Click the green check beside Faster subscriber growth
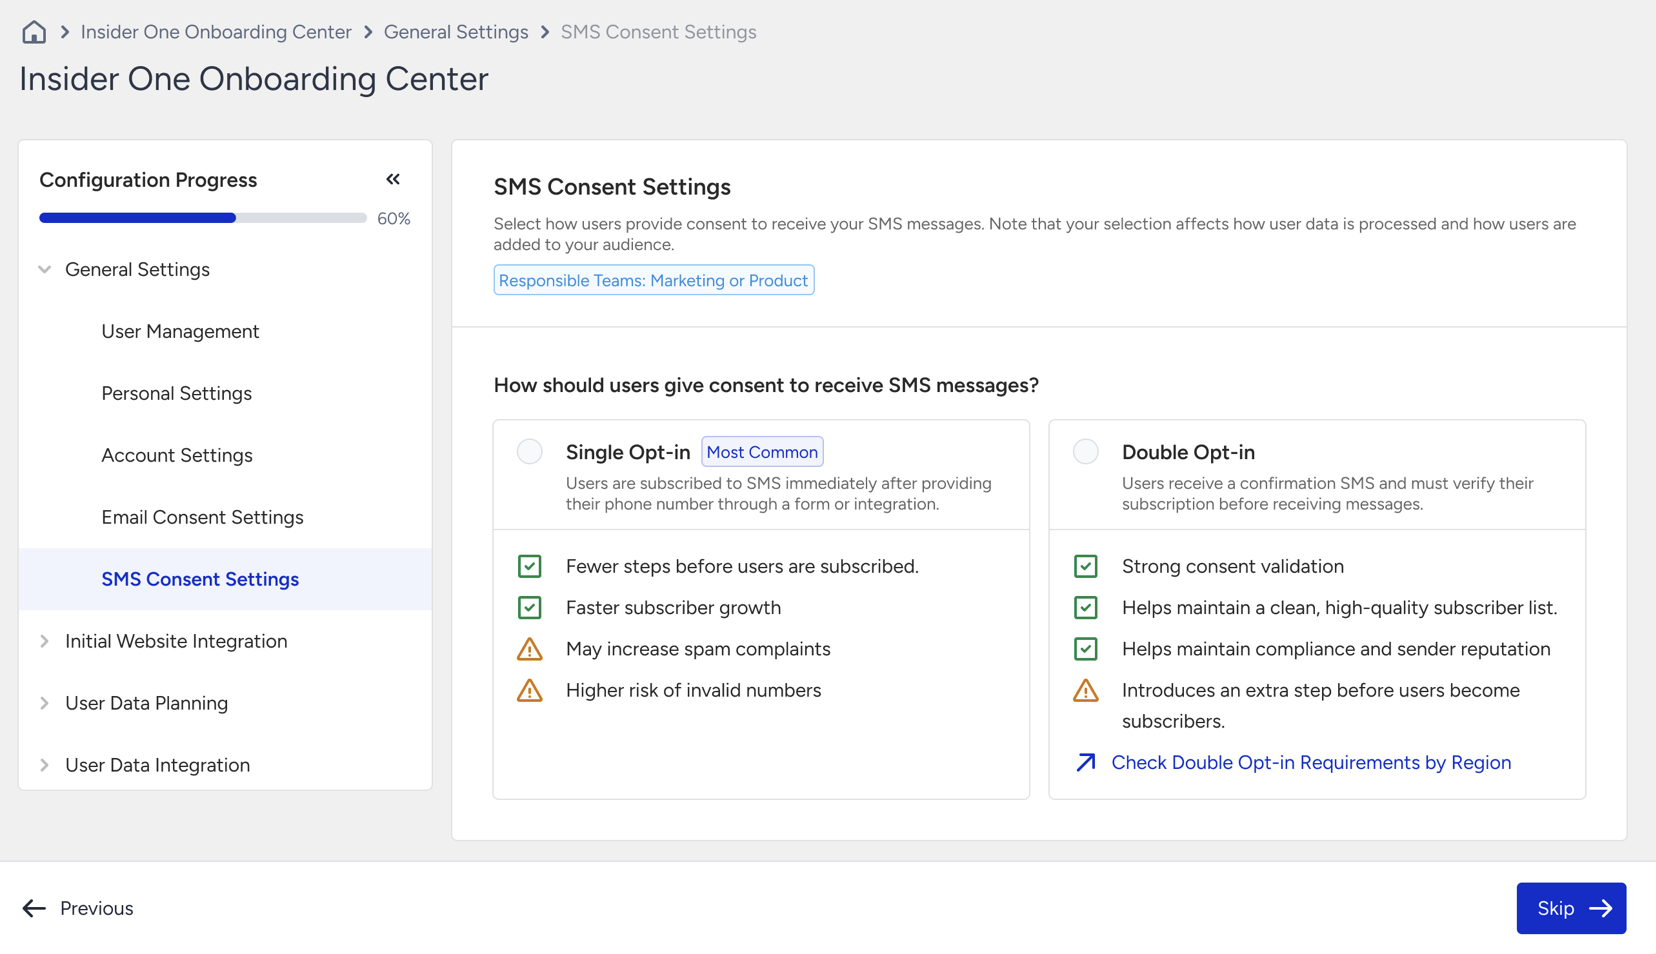The image size is (1656, 954). click(530, 607)
